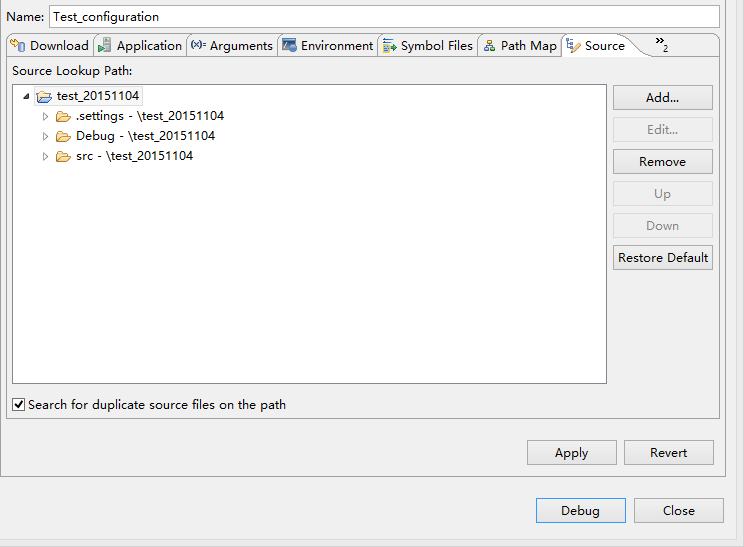This screenshot has width=744, height=547.
Task: Switch to the Environment tab
Action: pos(337,46)
